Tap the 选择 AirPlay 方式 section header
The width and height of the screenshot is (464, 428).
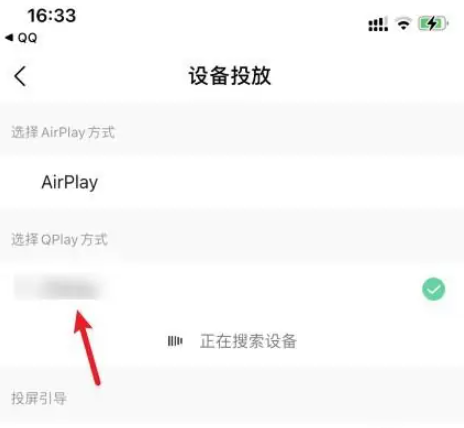pos(63,132)
